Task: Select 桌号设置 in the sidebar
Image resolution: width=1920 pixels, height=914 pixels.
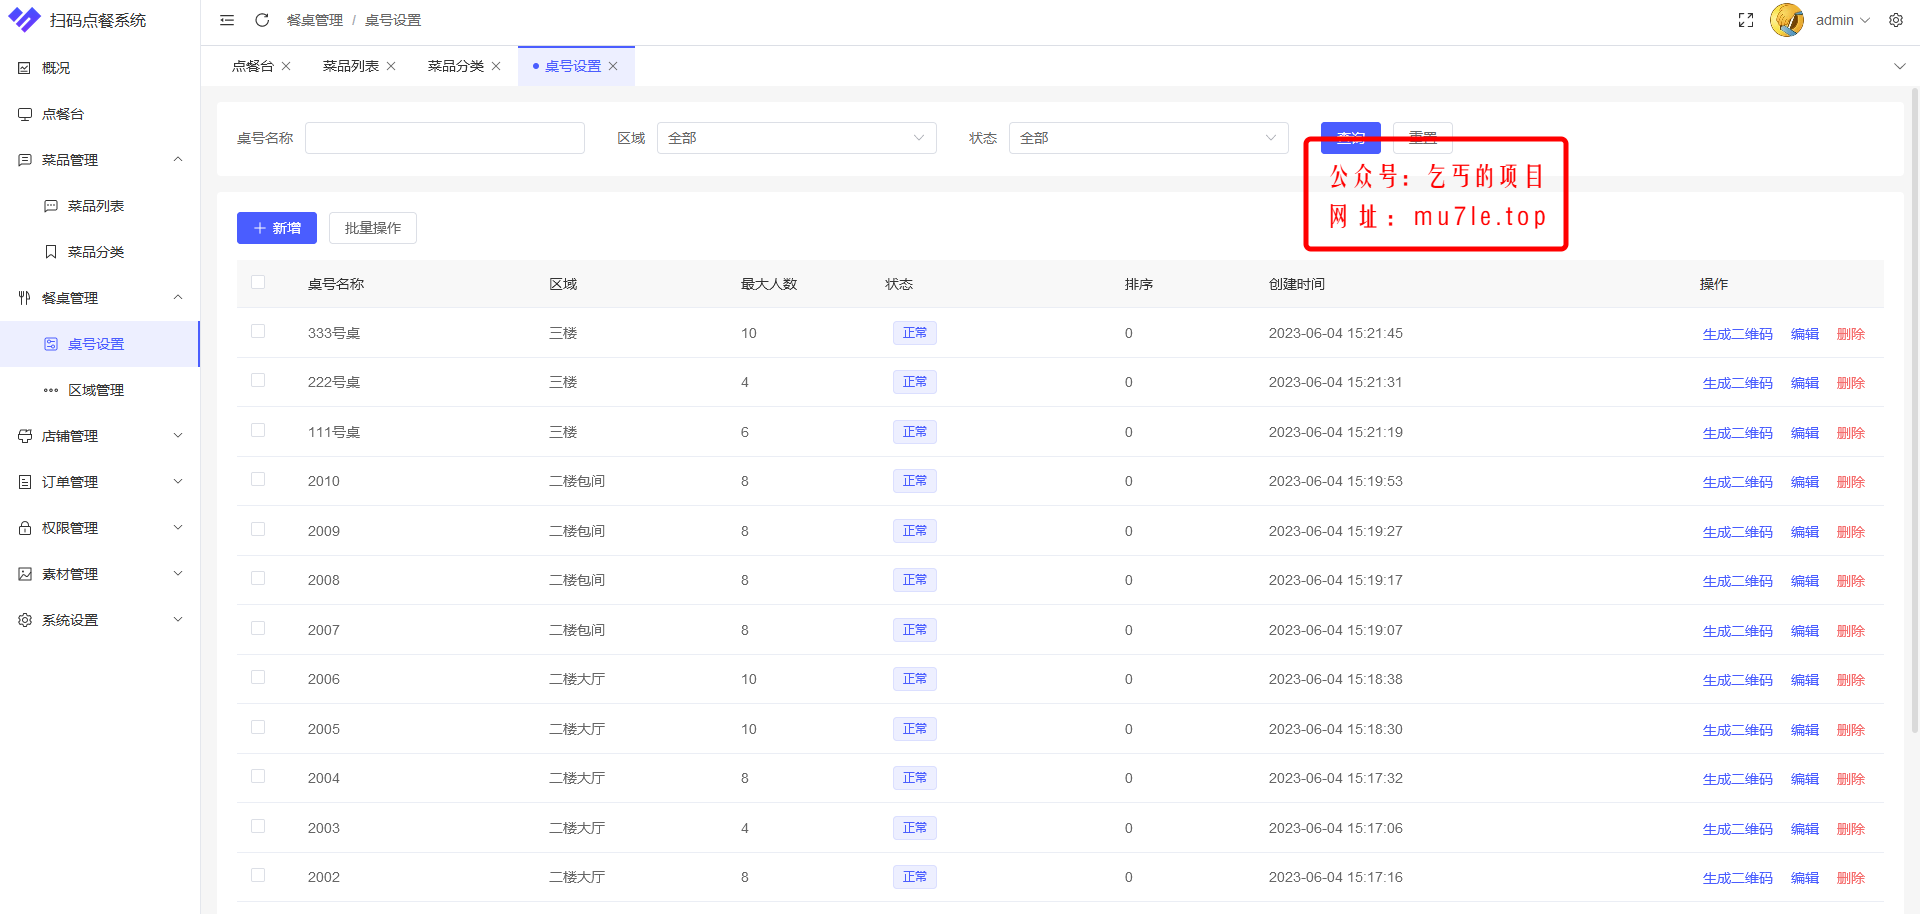Action: (x=100, y=344)
